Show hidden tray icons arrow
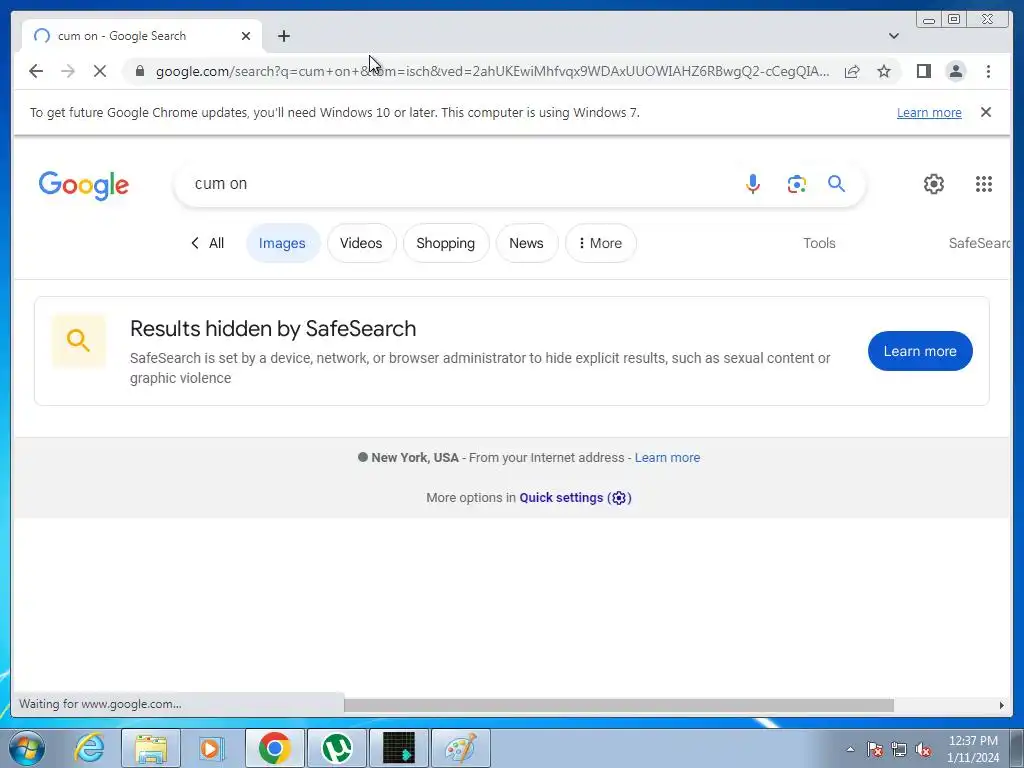This screenshot has width=1024, height=768. coord(850,749)
